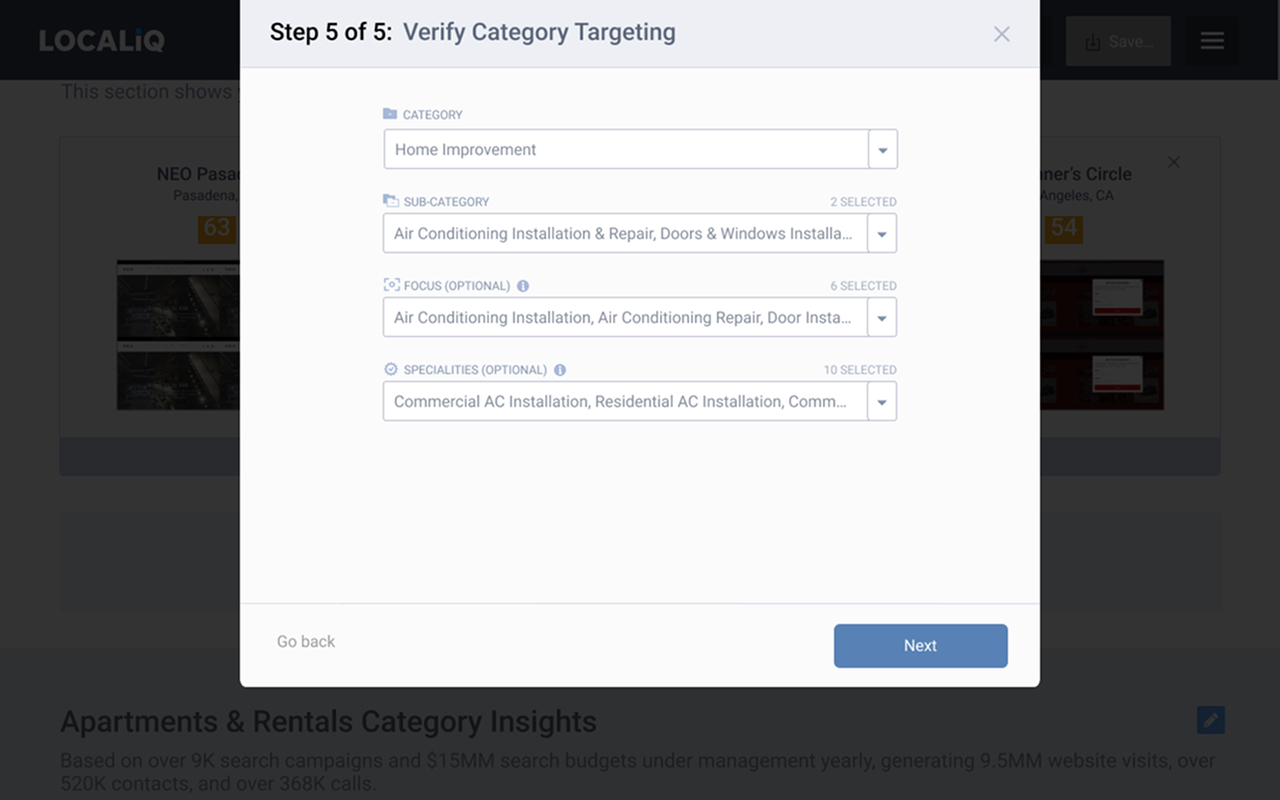Click the Next button
The image size is (1280, 800).
921,646
